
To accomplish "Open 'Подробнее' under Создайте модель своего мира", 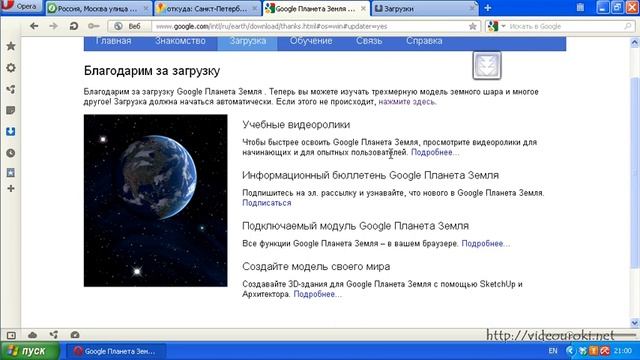I will click(x=317, y=294).
